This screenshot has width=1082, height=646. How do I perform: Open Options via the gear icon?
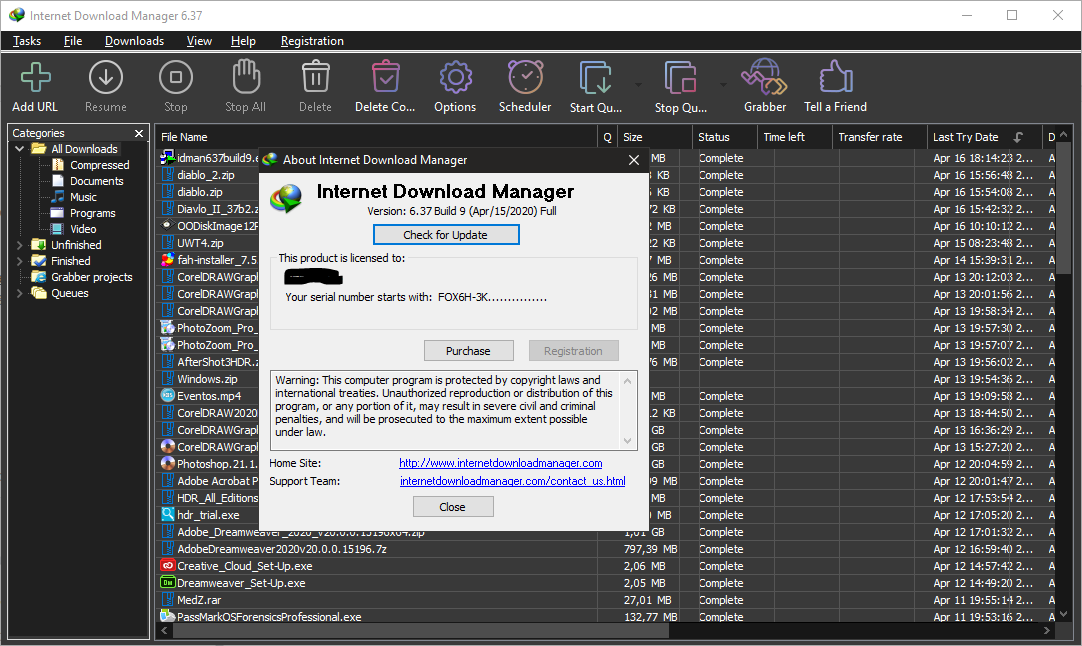tap(455, 77)
